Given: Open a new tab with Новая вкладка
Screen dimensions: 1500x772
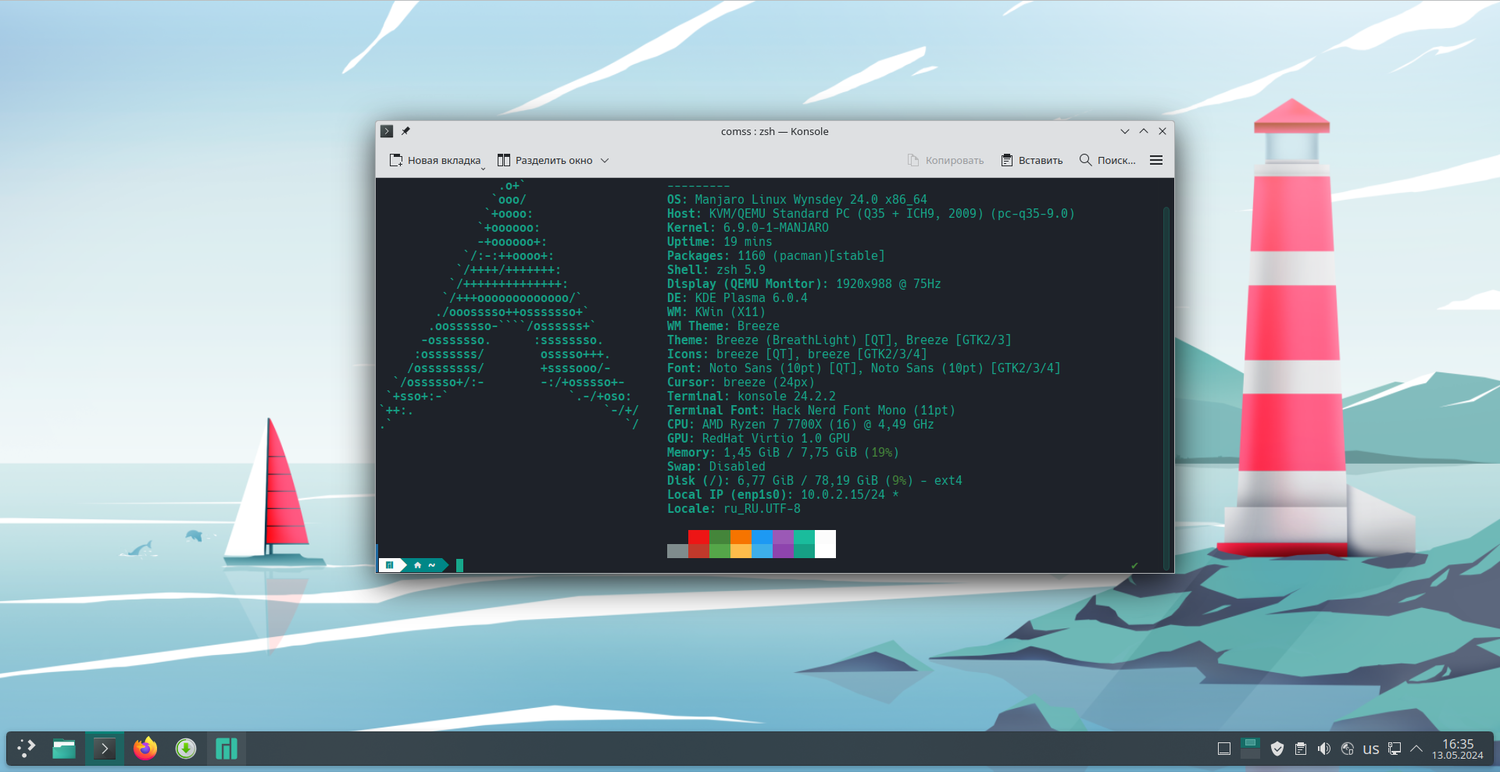Looking at the screenshot, I should [x=435, y=160].
